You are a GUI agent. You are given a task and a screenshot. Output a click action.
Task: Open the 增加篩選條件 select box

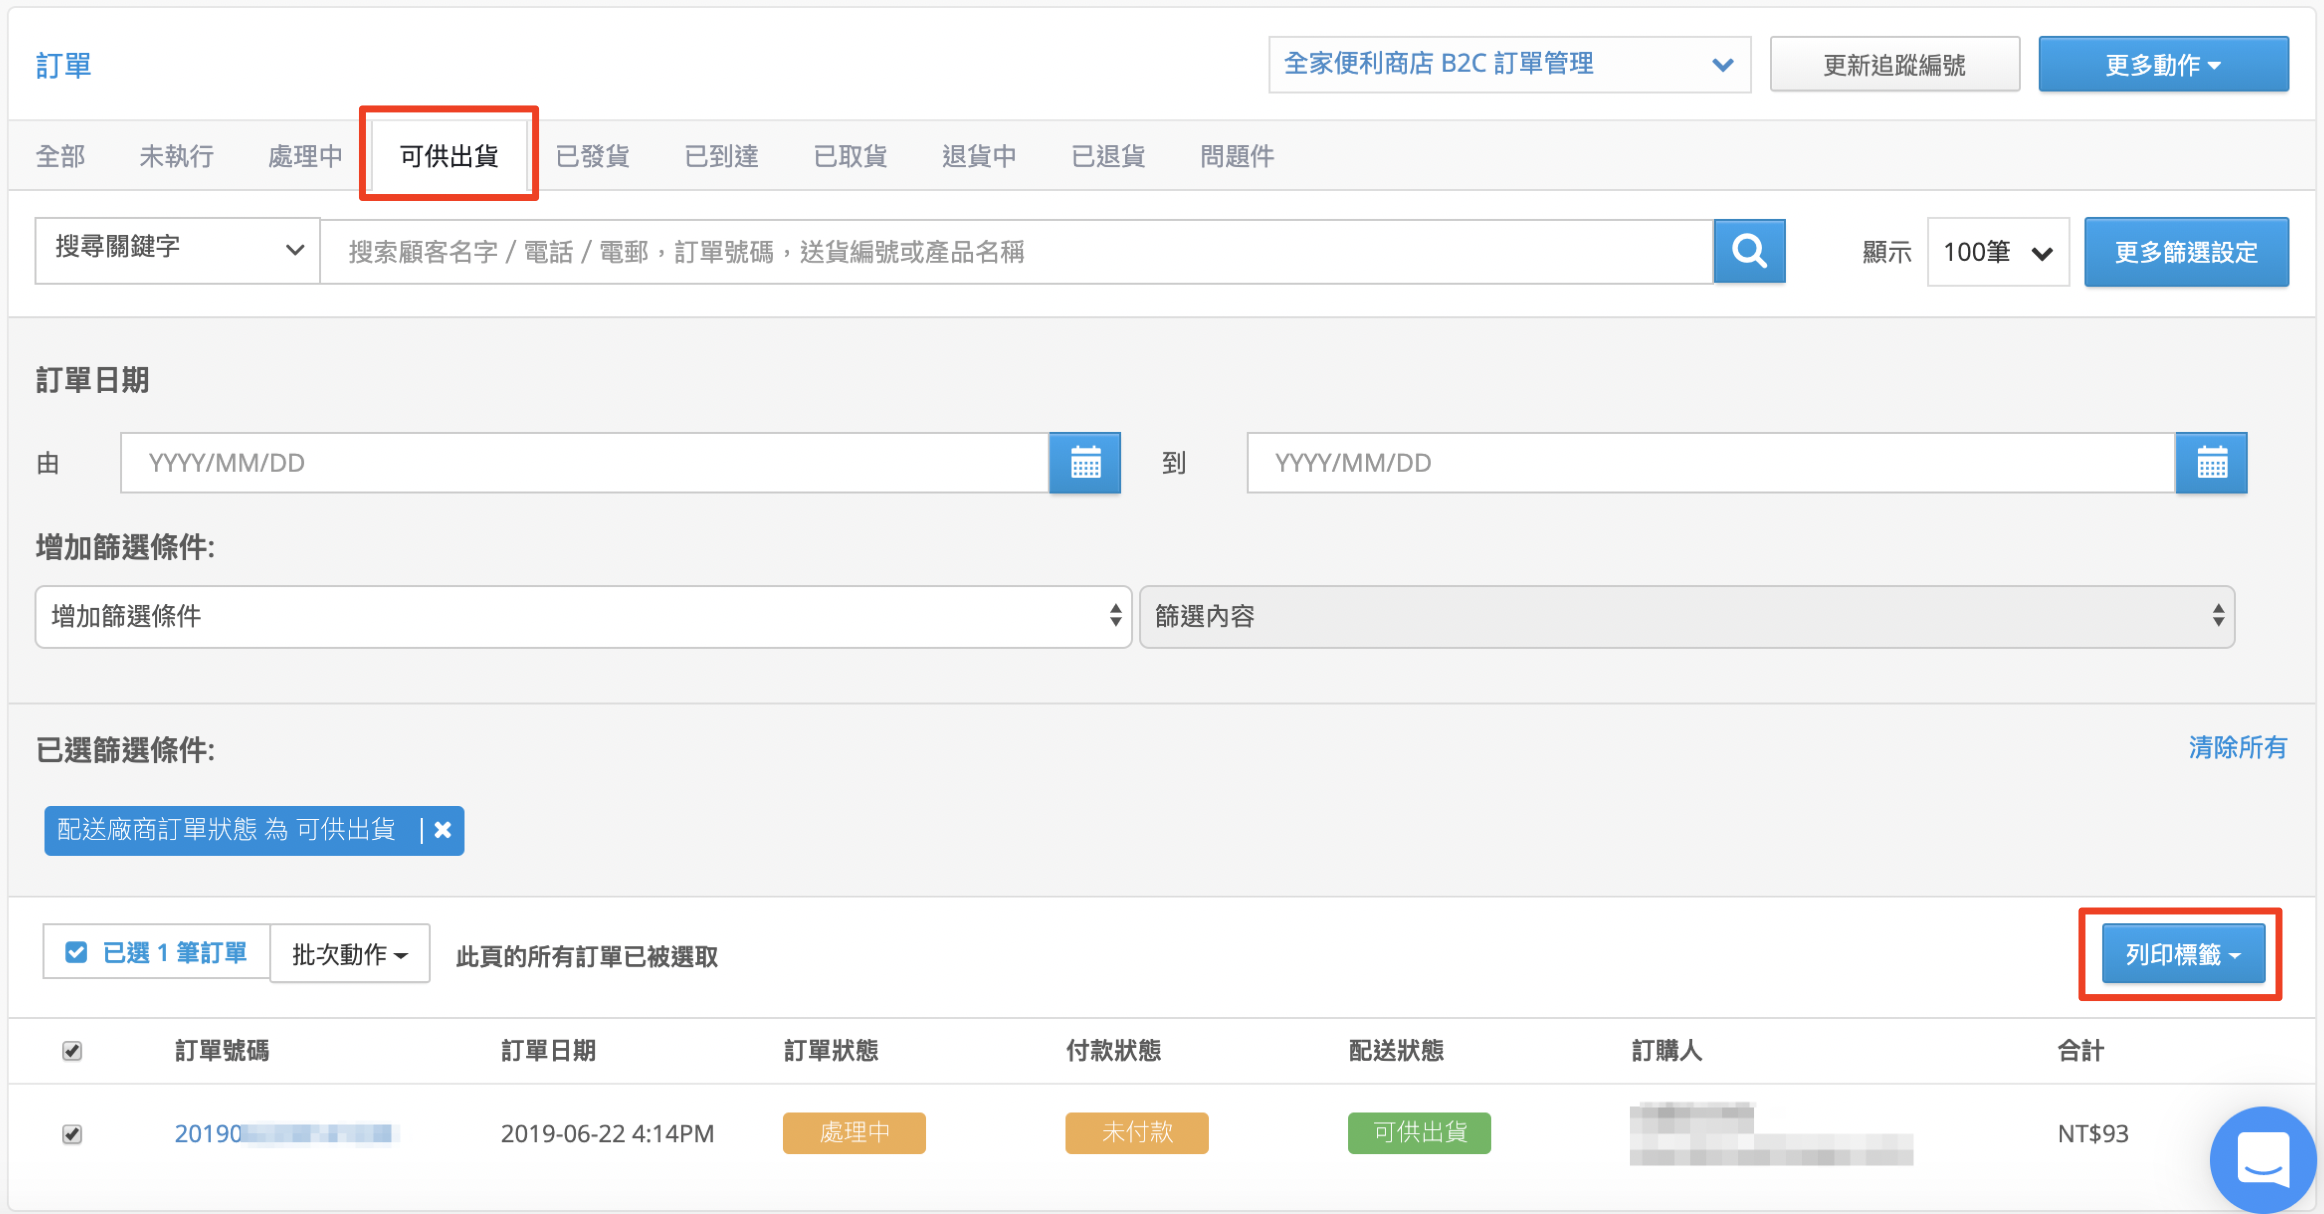coord(583,616)
